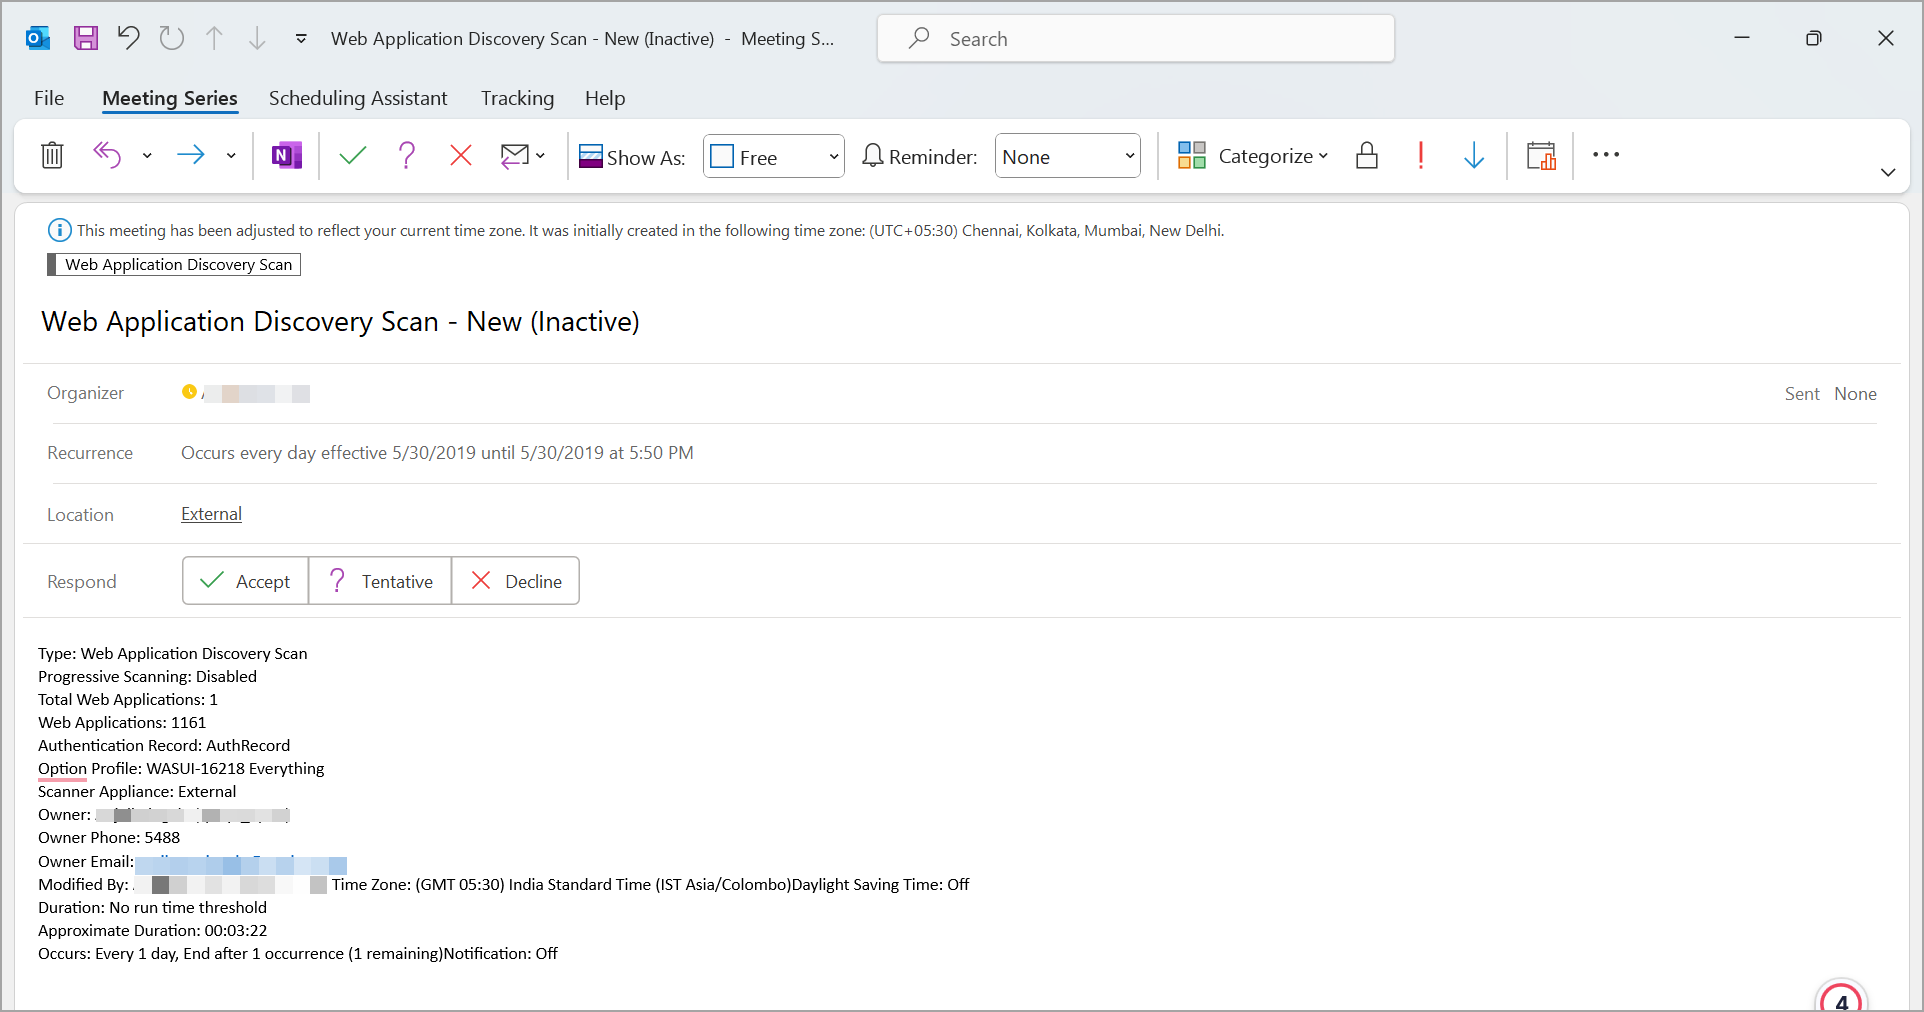Toggle Private with the lock icon

(x=1367, y=155)
